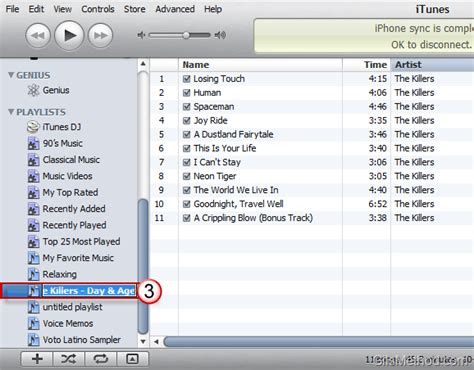This screenshot has width=474, height=370.
Task: Select the untitled playlist icon
Action: [x=33, y=307]
